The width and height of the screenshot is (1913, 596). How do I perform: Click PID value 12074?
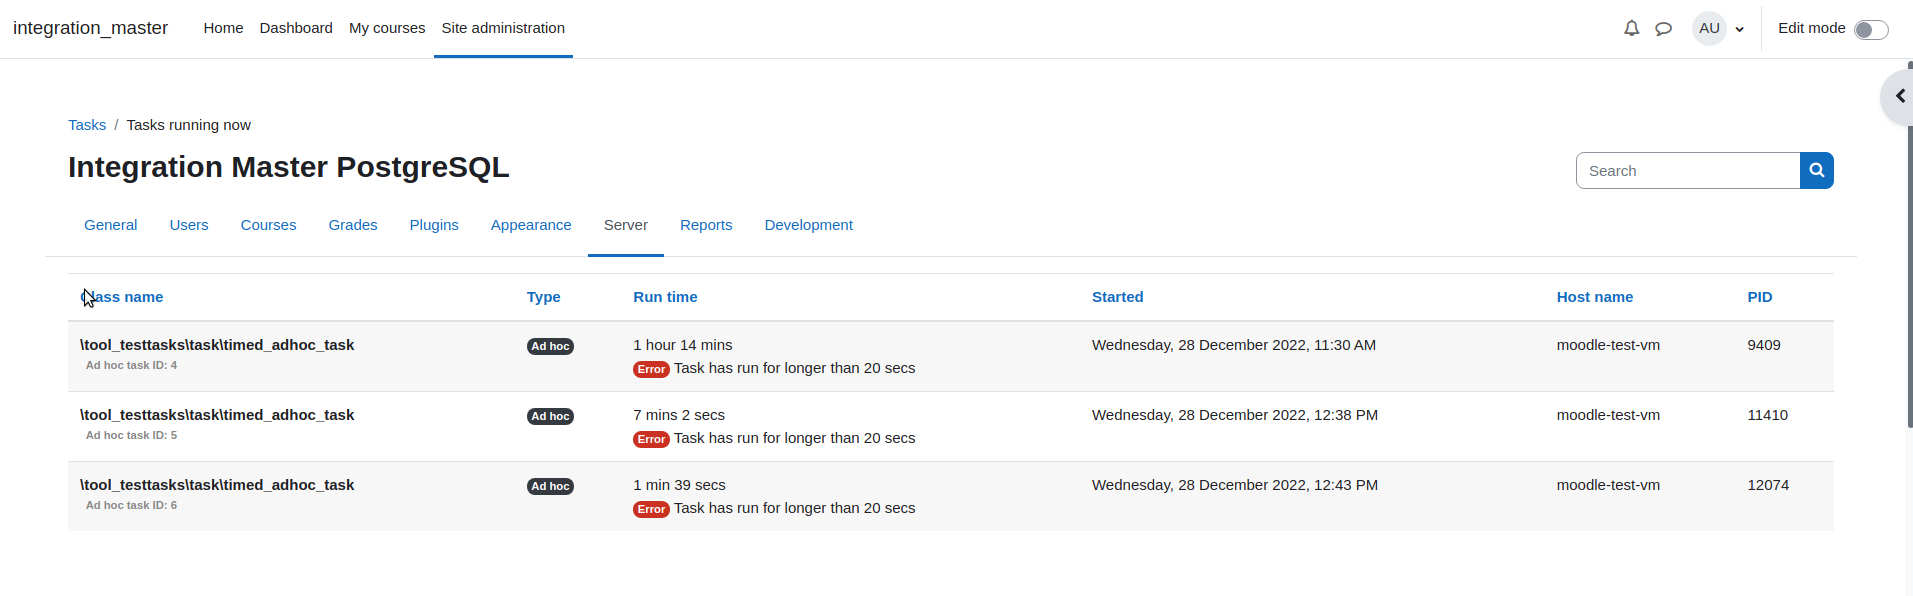1768,485
